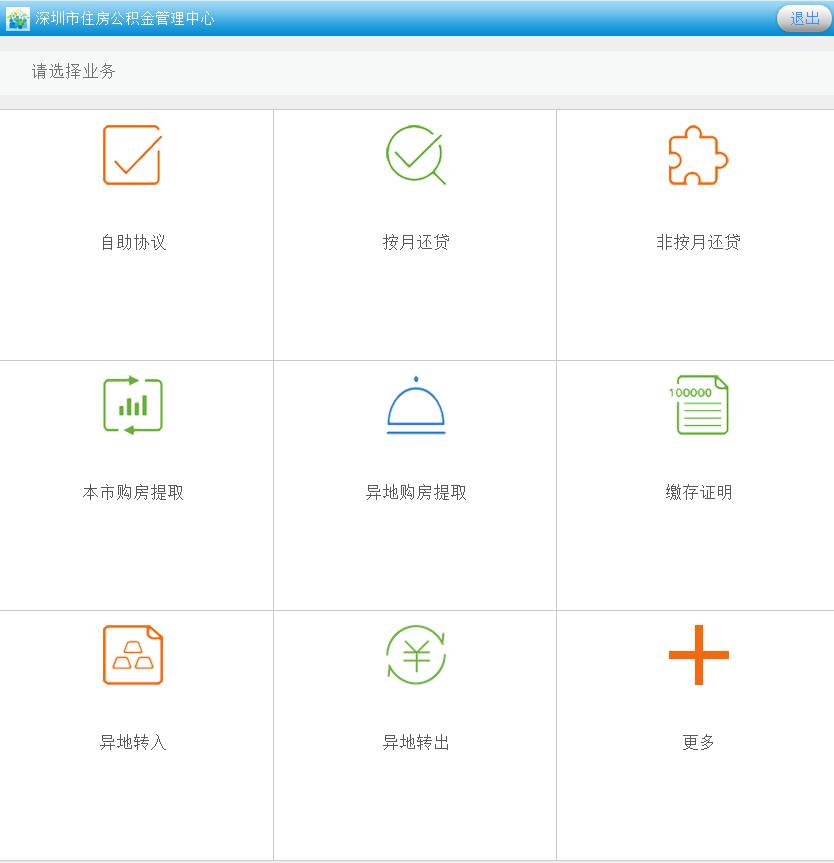834x863 pixels.
Task: Click the green magnifier checkmark icon for 按月还贷
Action: (415, 155)
